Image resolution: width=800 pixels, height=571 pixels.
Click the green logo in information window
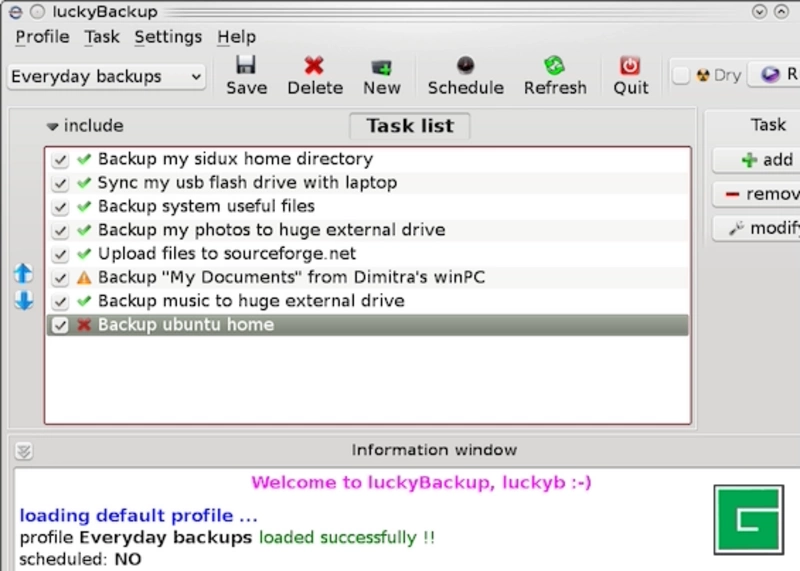coord(746,519)
